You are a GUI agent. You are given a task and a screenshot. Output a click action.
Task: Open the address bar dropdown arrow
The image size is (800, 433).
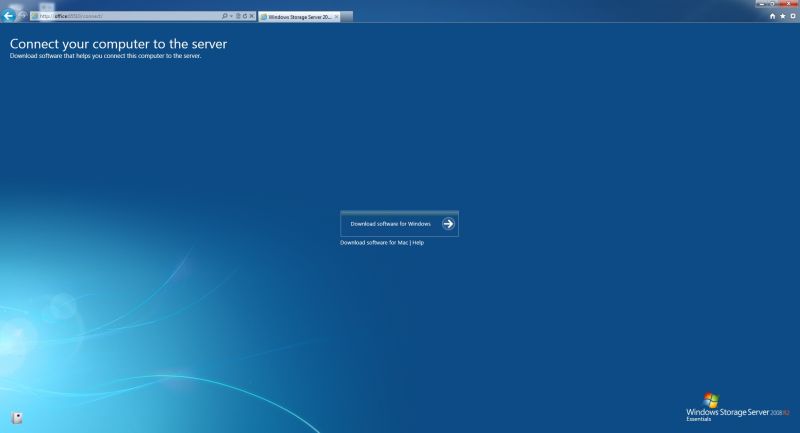click(231, 16)
